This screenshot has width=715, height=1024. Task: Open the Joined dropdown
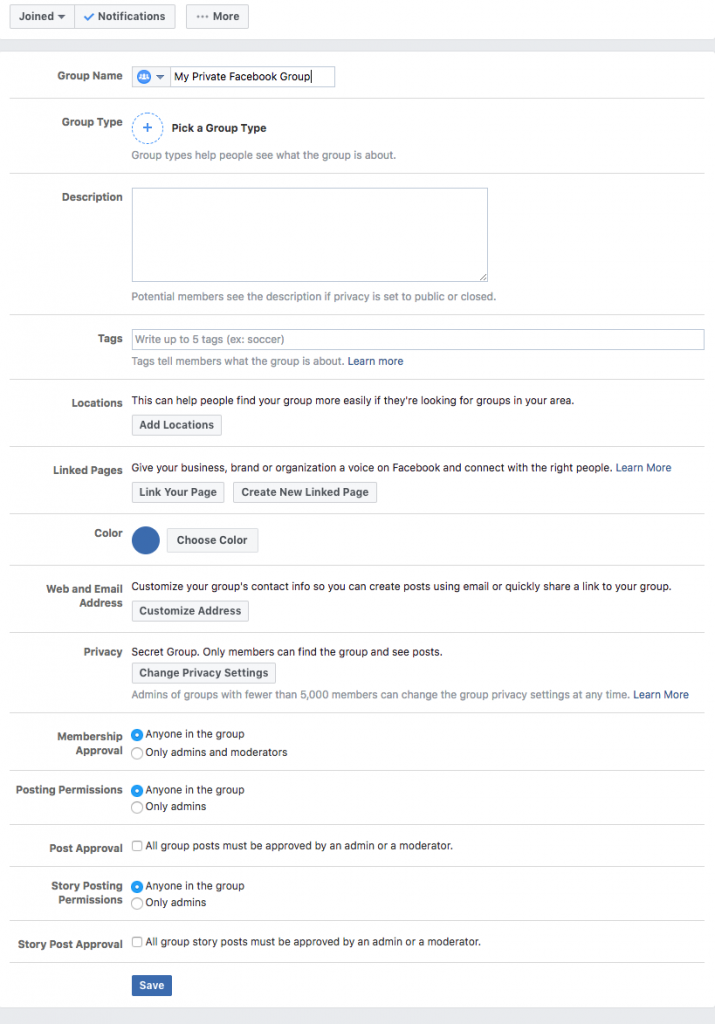[41, 16]
